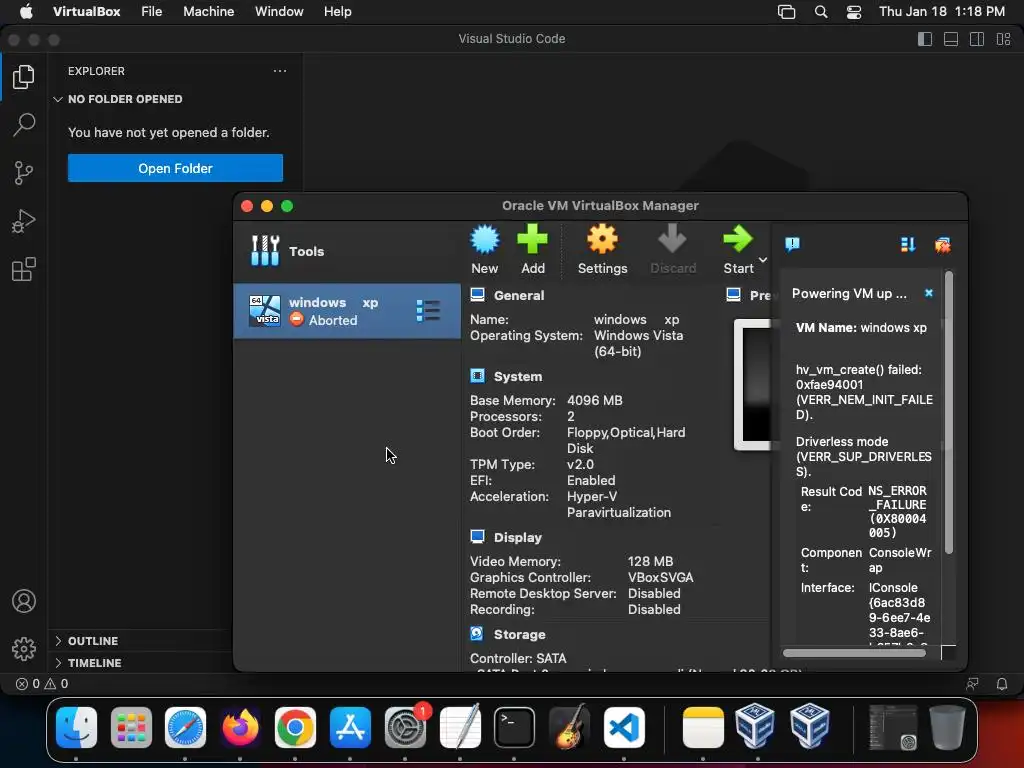Open VS Code notifications bell
The height and width of the screenshot is (768, 1024).
point(1002,684)
